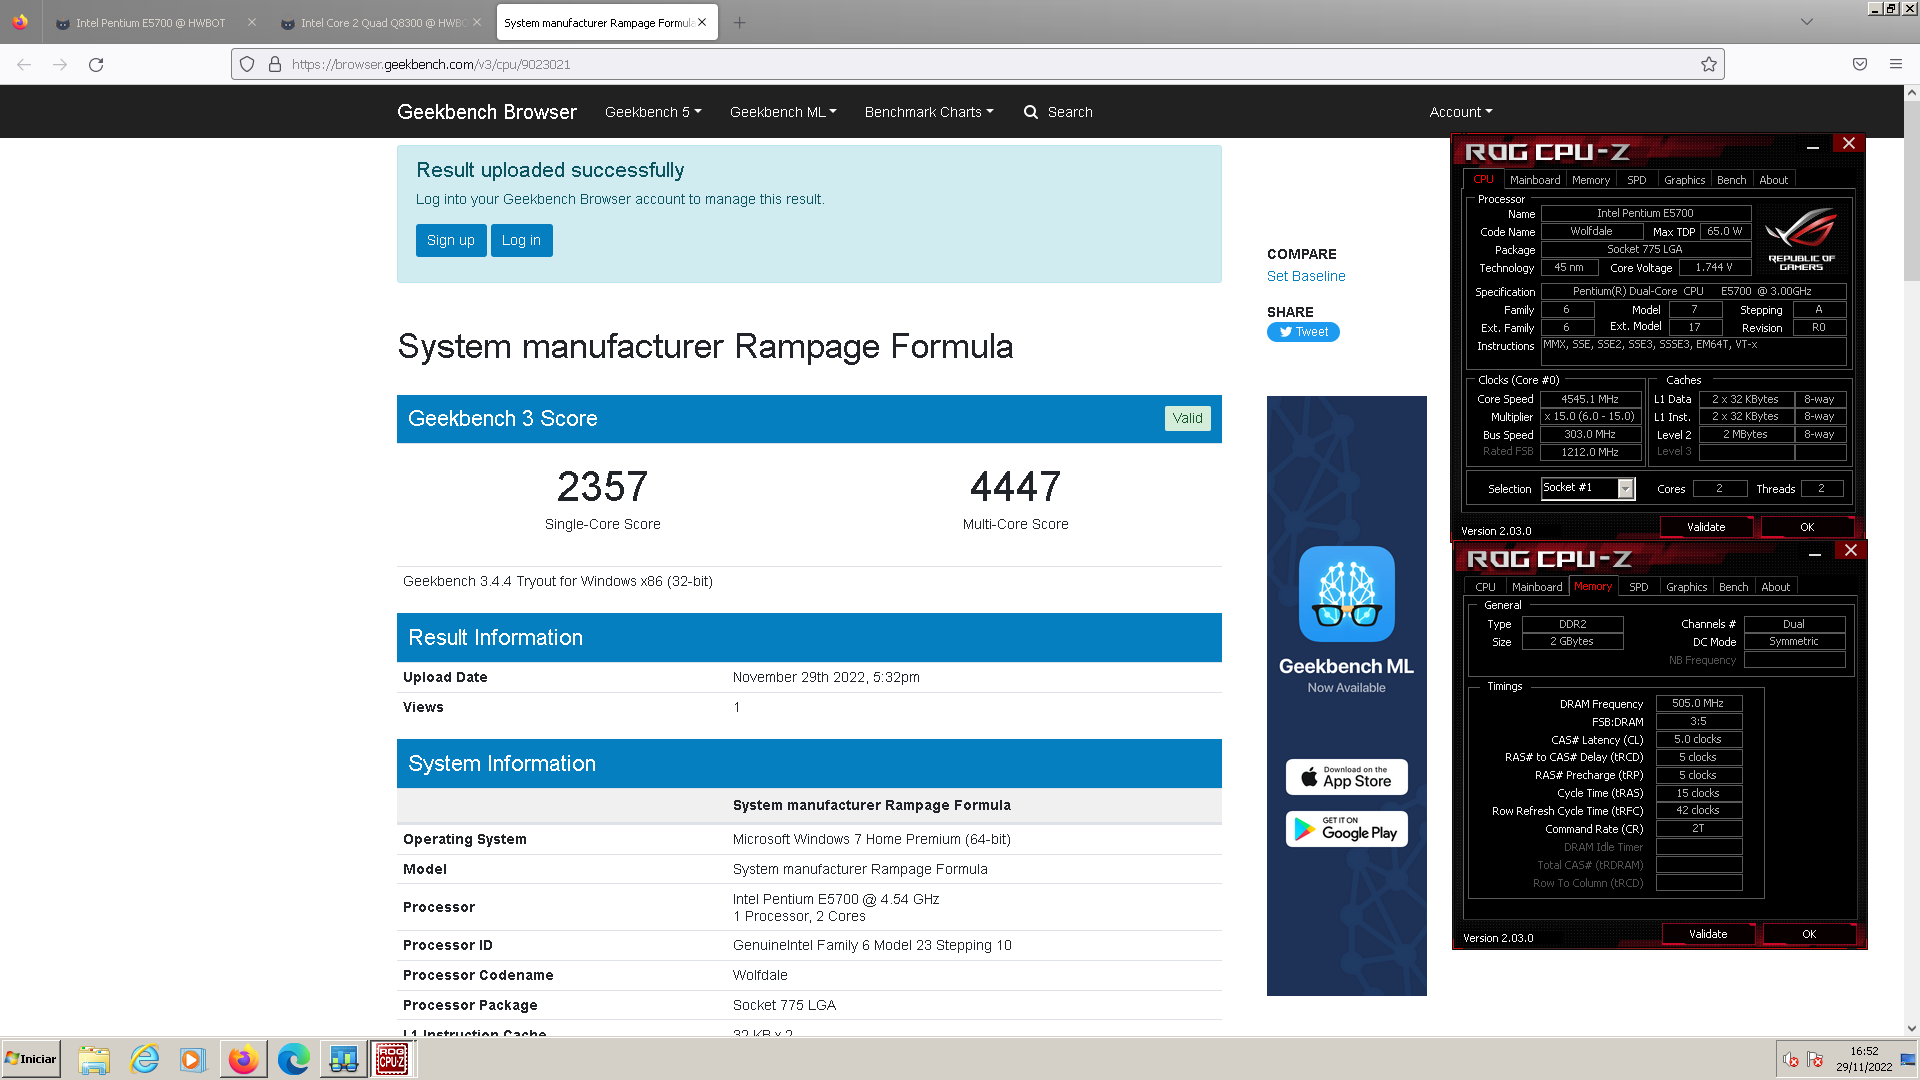Launch Microsoft Edge from taskbar
This screenshot has width=1920, height=1080.
(x=293, y=1059)
